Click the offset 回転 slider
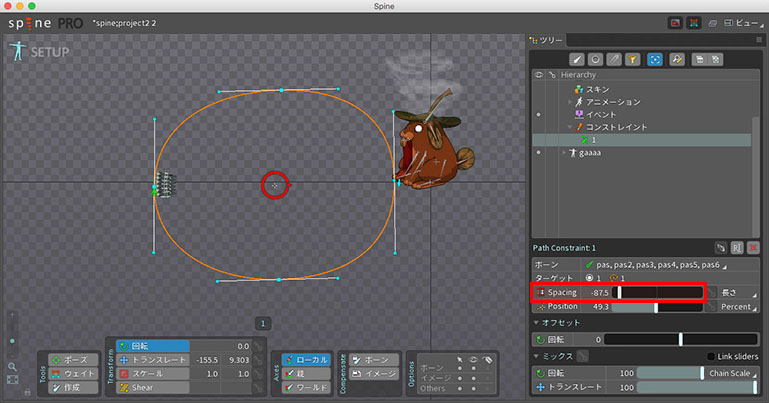Screen dimensions: 769x403 pos(681,339)
